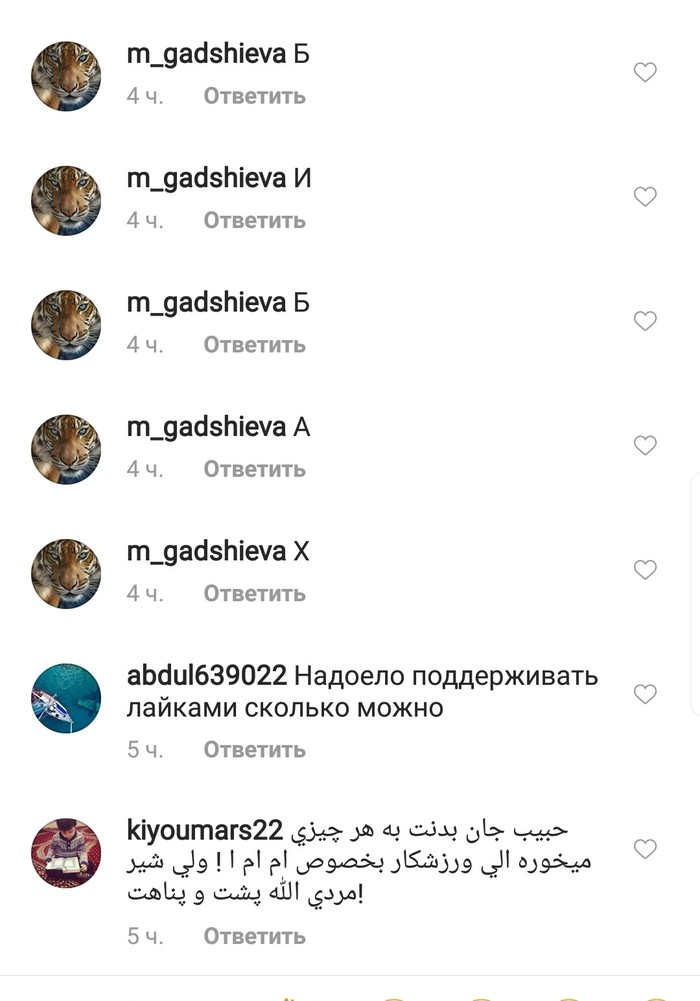Image resolution: width=700 pixels, height=1001 pixels.
Task: Open tiger avatar beside the top comment
Action: (66, 76)
